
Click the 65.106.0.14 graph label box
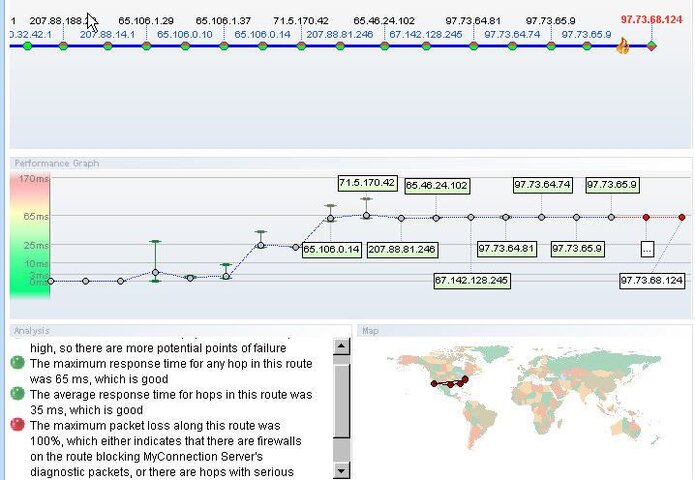point(332,250)
